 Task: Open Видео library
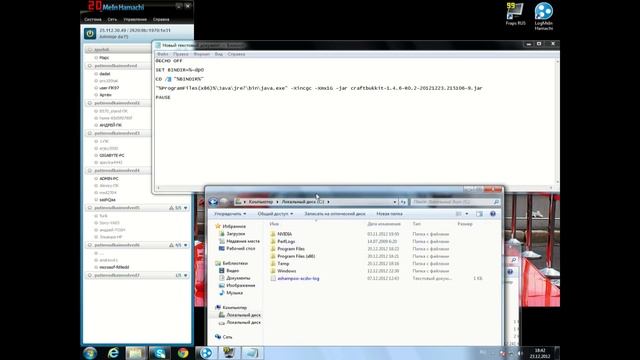point(233,271)
